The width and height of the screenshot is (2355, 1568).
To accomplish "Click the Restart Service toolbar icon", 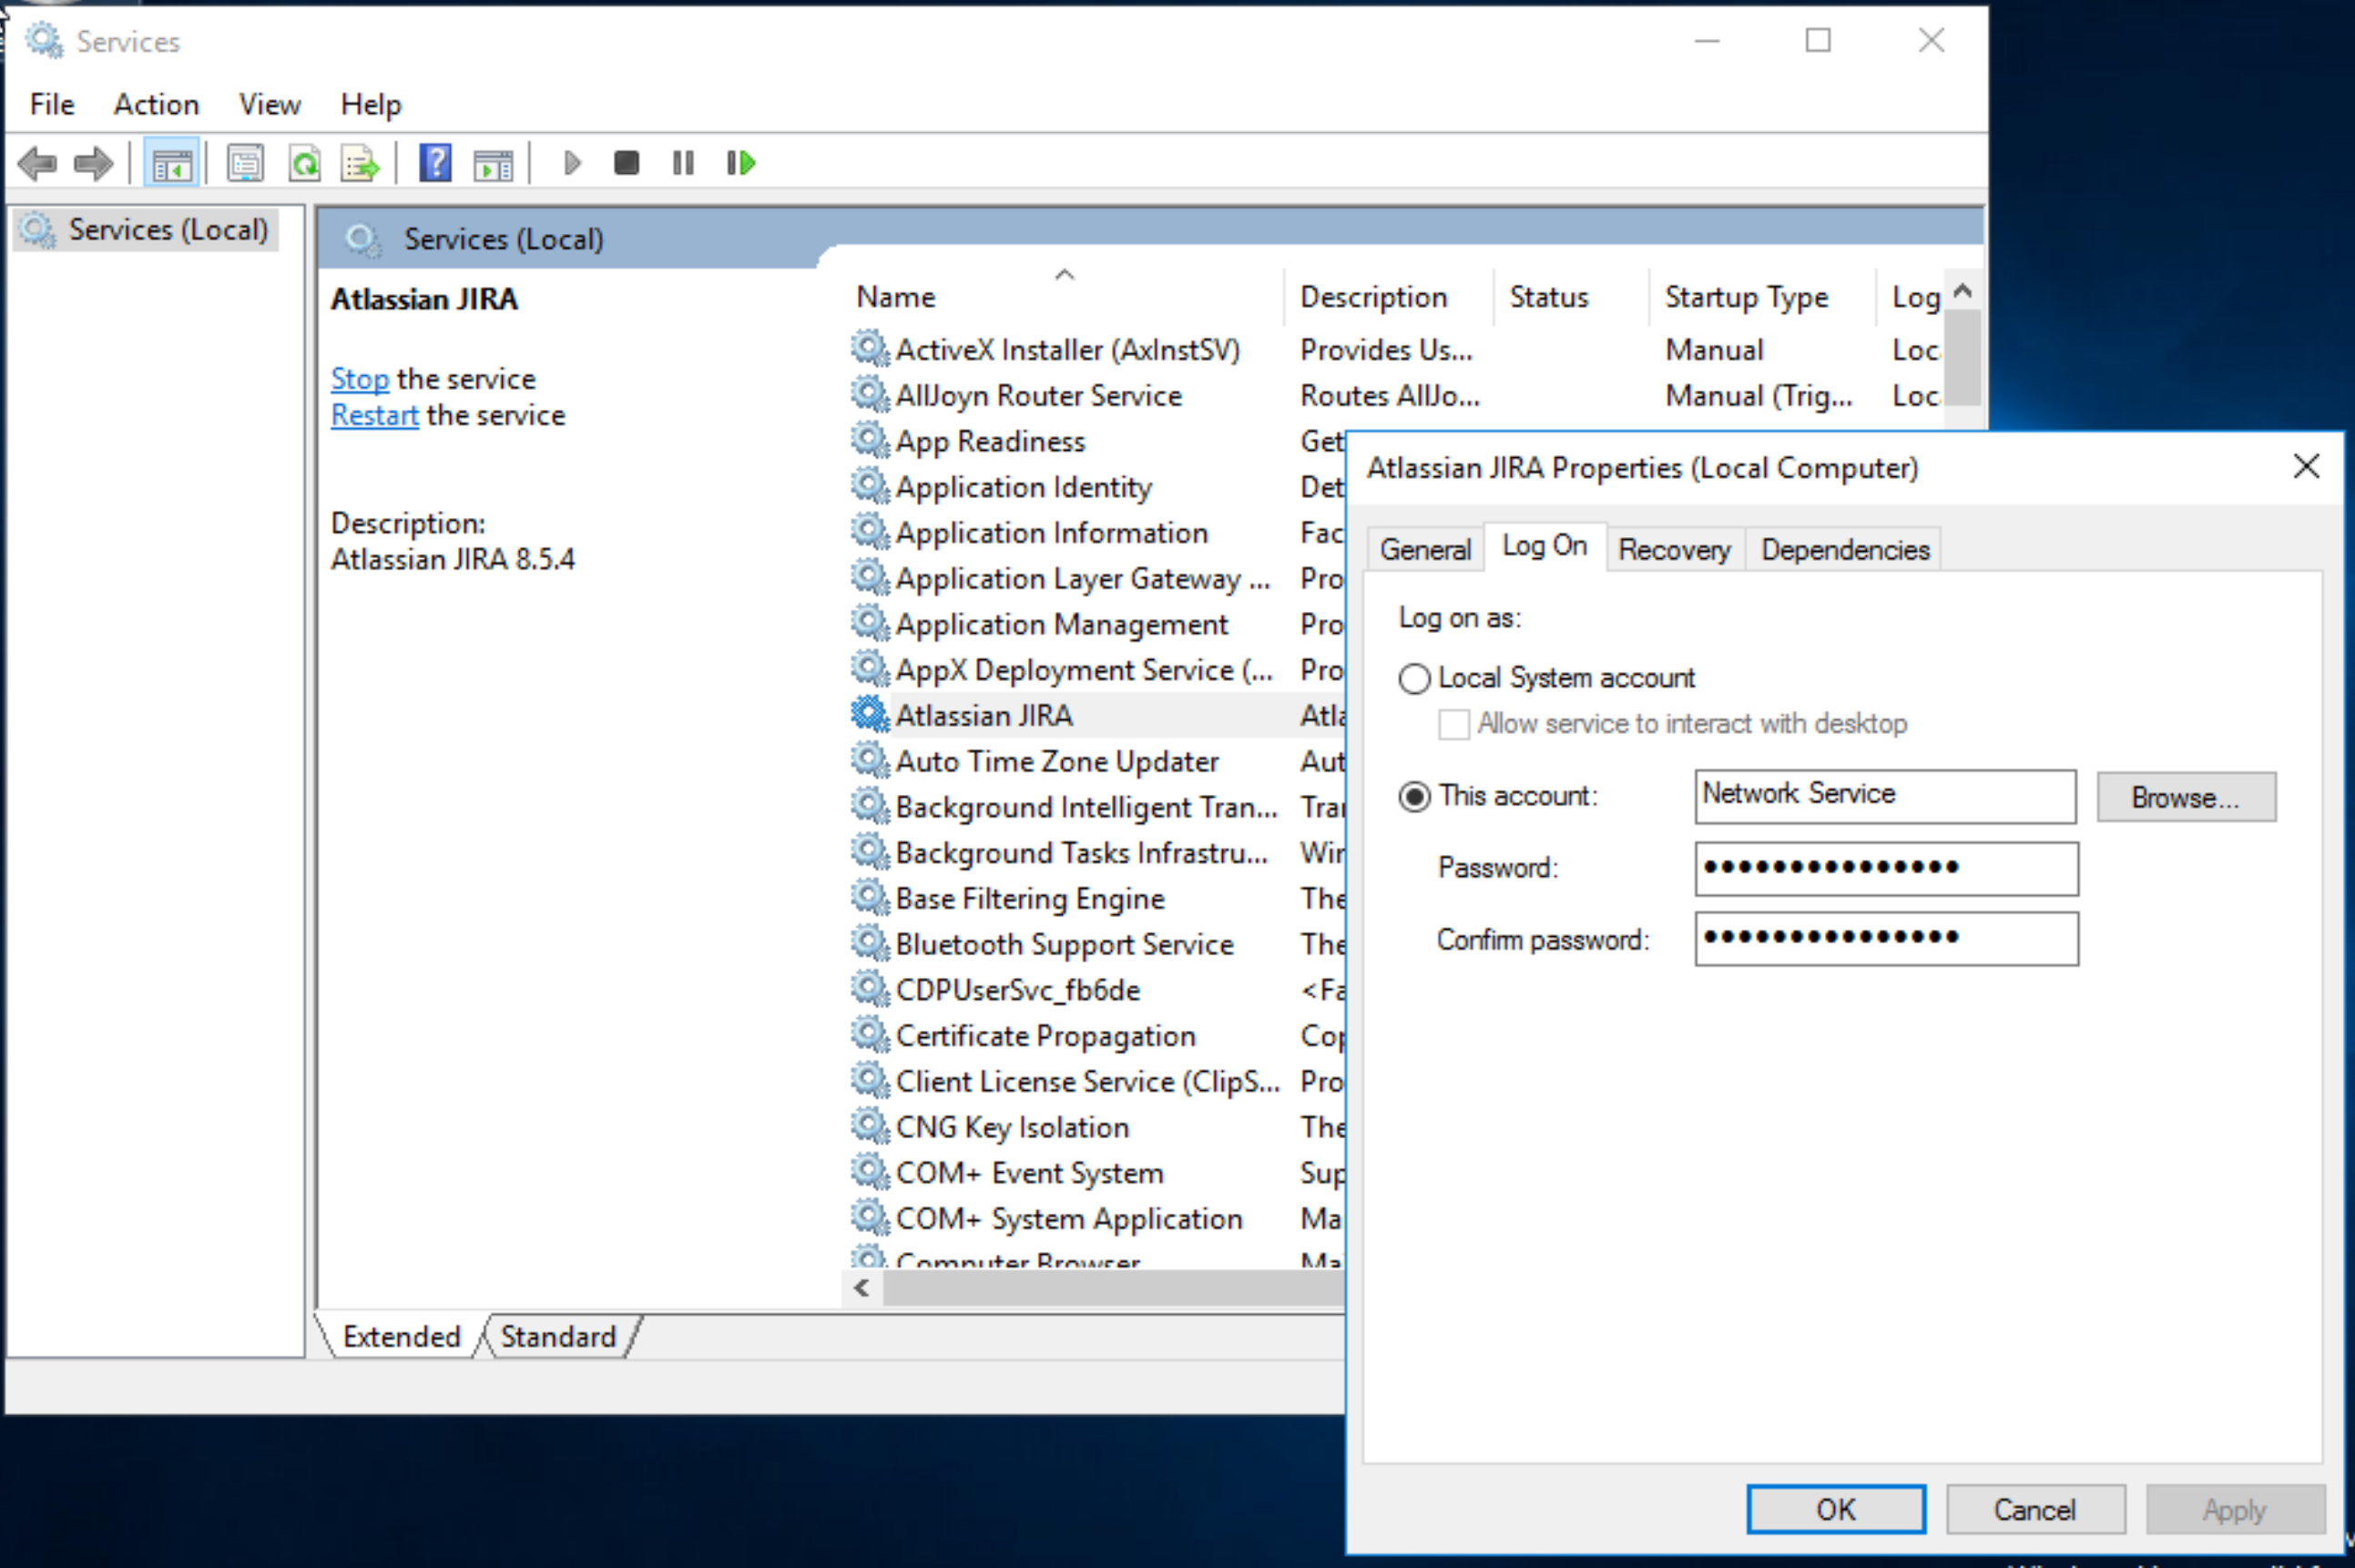I will 741,163.
